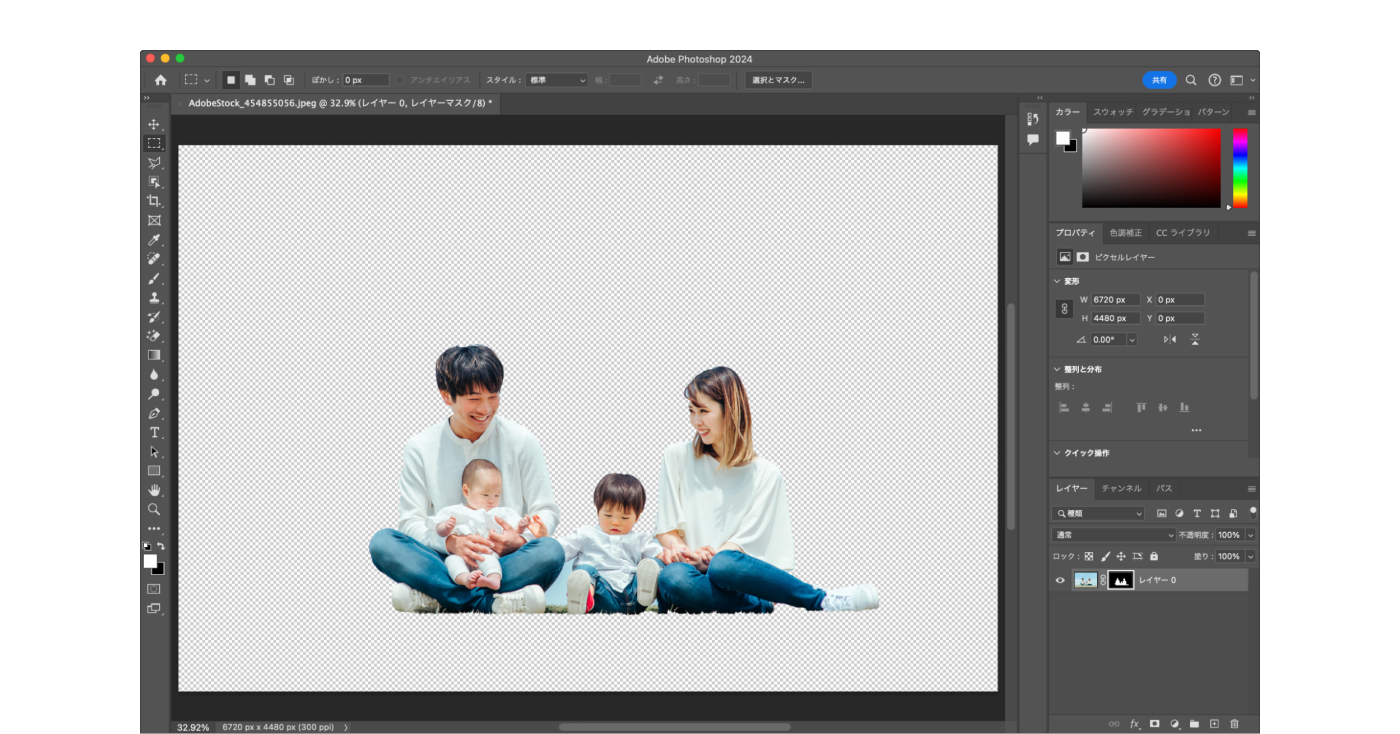Click the create new layer icon
Viewport: 1400px width, 734px height.
click(1214, 723)
